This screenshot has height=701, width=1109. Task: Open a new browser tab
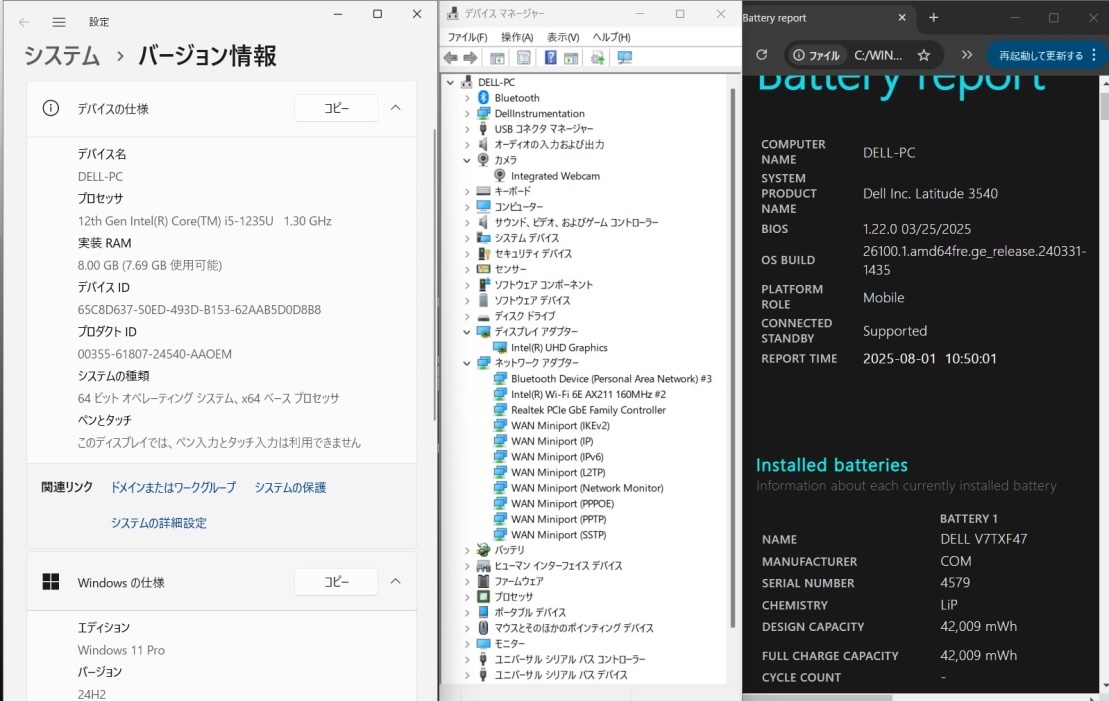coord(933,18)
